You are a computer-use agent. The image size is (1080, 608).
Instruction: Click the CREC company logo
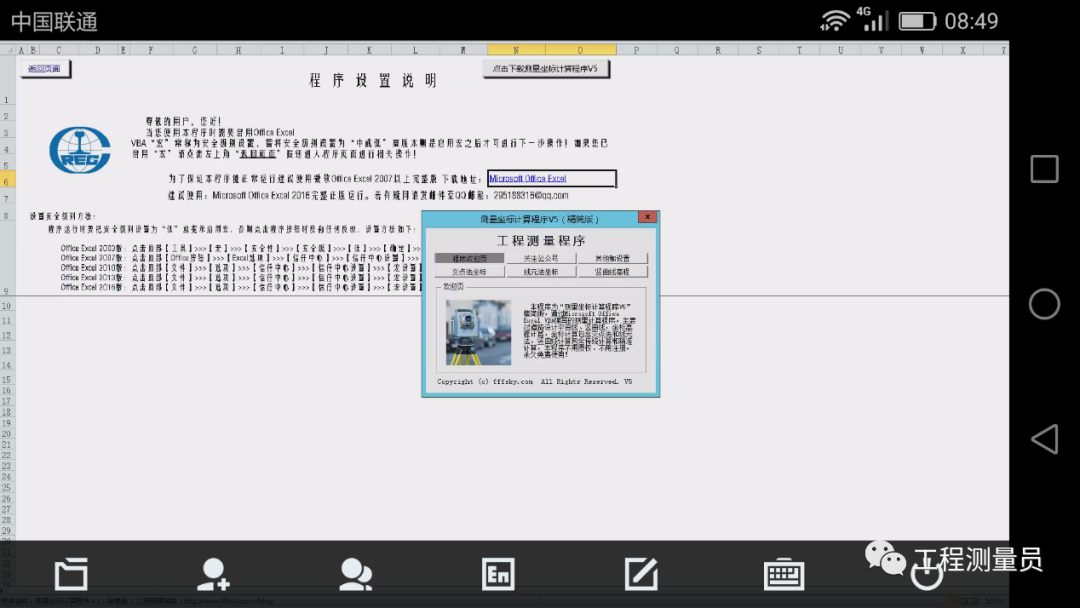[80, 149]
